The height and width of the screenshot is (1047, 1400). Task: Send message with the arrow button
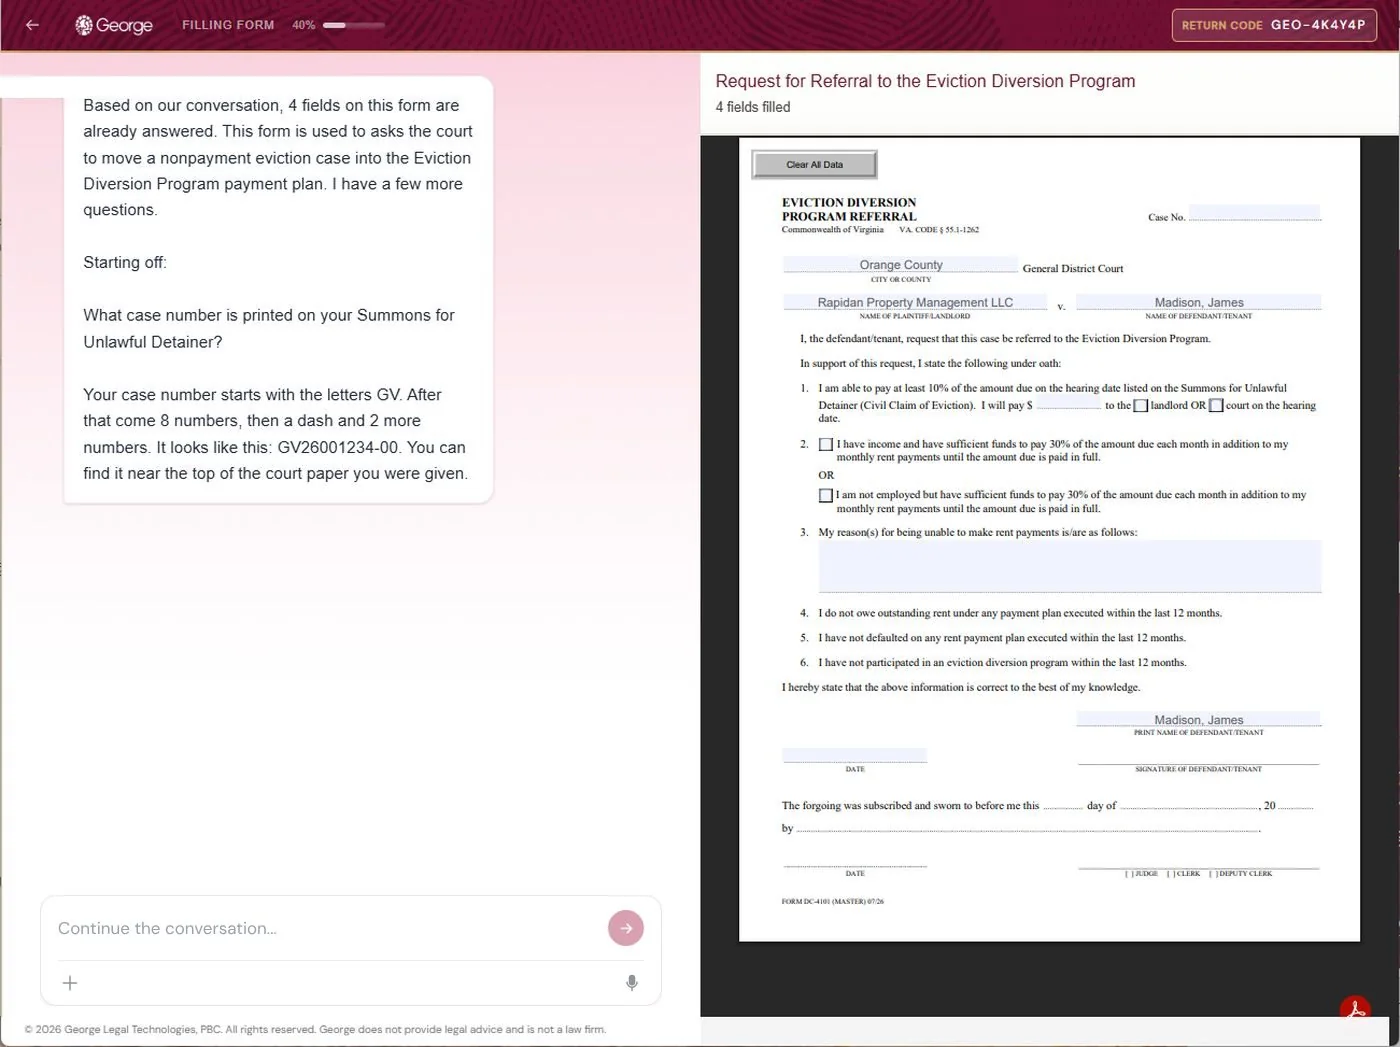pyautogui.click(x=626, y=928)
